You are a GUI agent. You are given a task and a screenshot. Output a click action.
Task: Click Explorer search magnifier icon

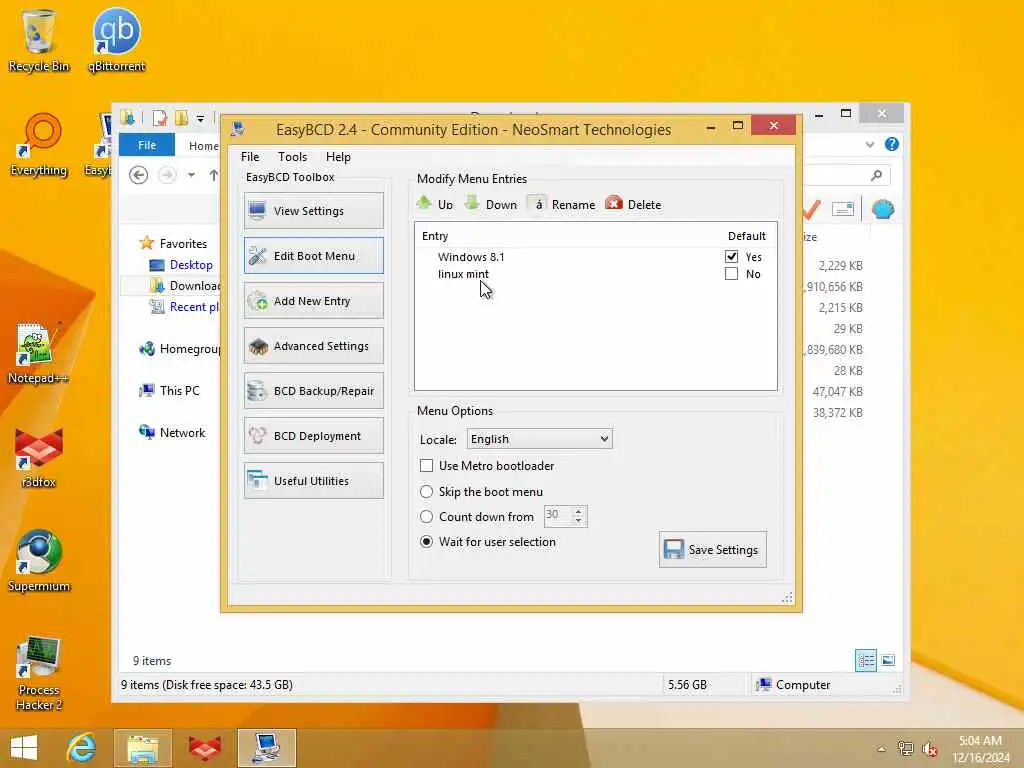click(x=876, y=175)
